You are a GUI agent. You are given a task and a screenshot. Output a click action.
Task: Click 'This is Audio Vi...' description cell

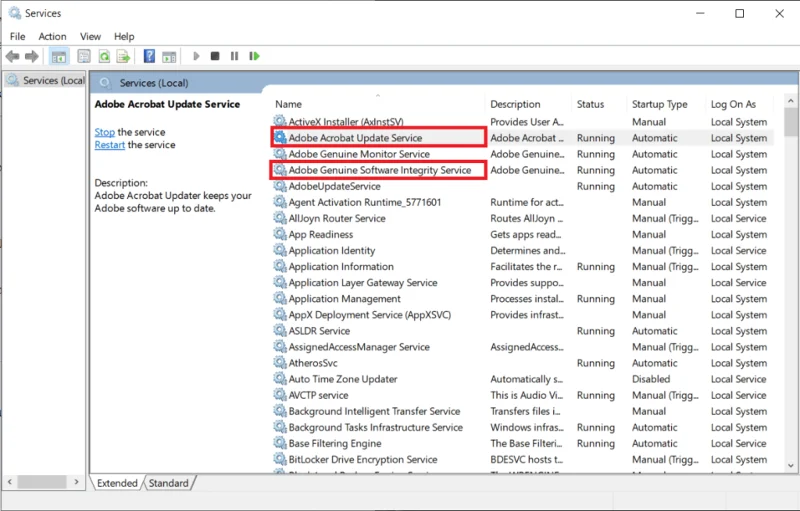tap(527, 395)
